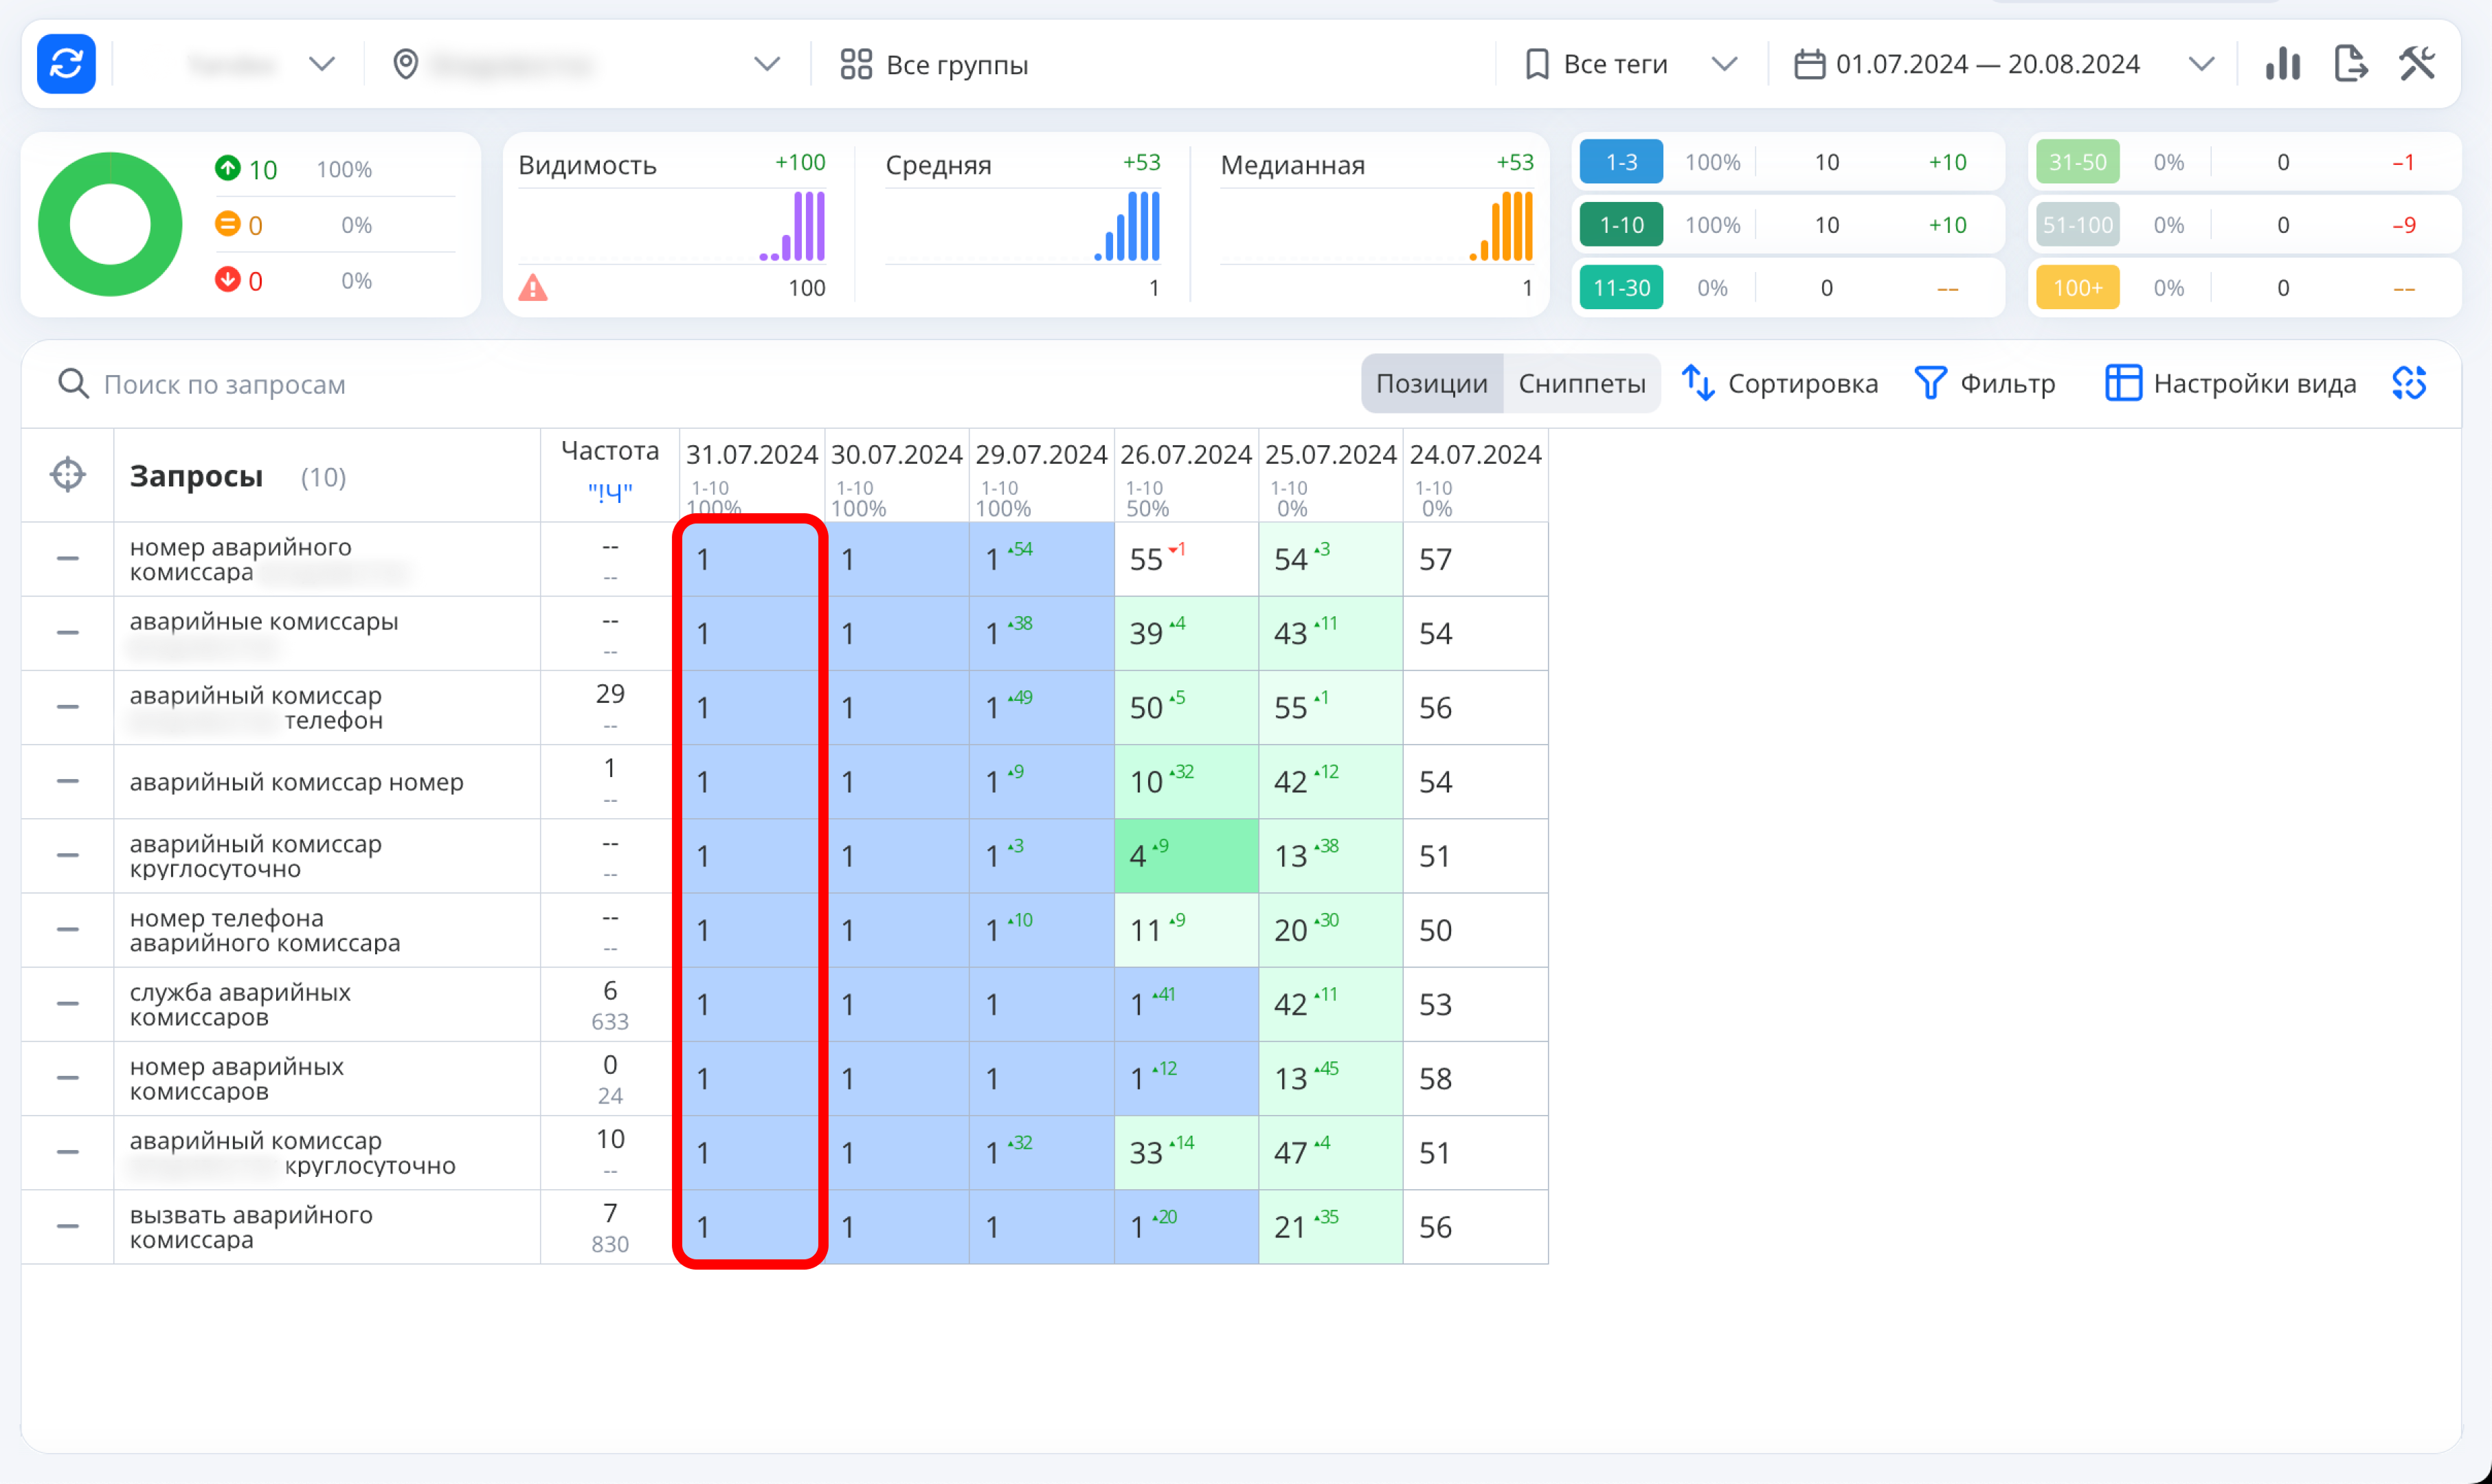The image size is (2492, 1484).
Task: Toggle the "!Ч" frequency type under Частота
Action: [x=610, y=492]
